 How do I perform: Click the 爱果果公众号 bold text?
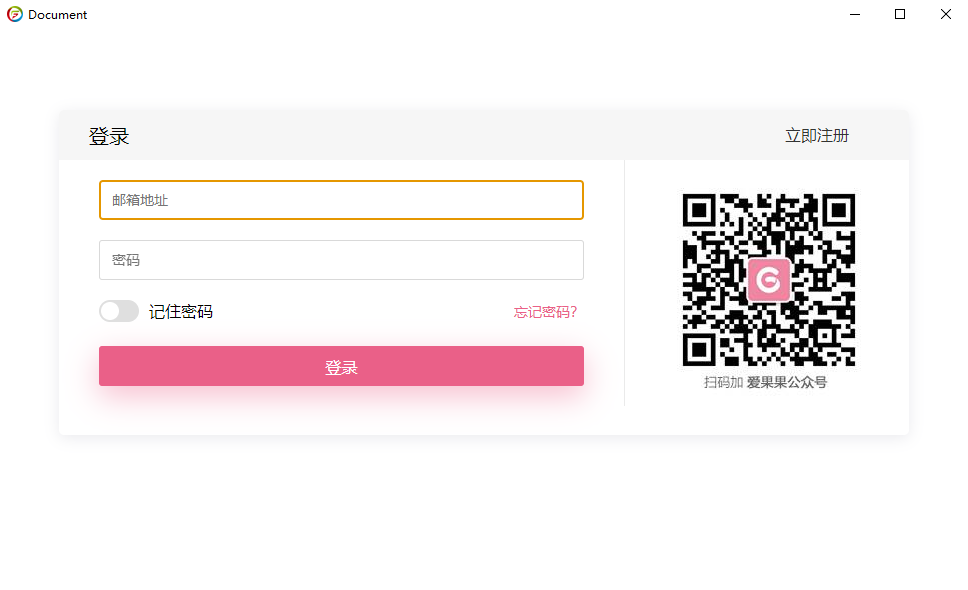(x=786, y=383)
